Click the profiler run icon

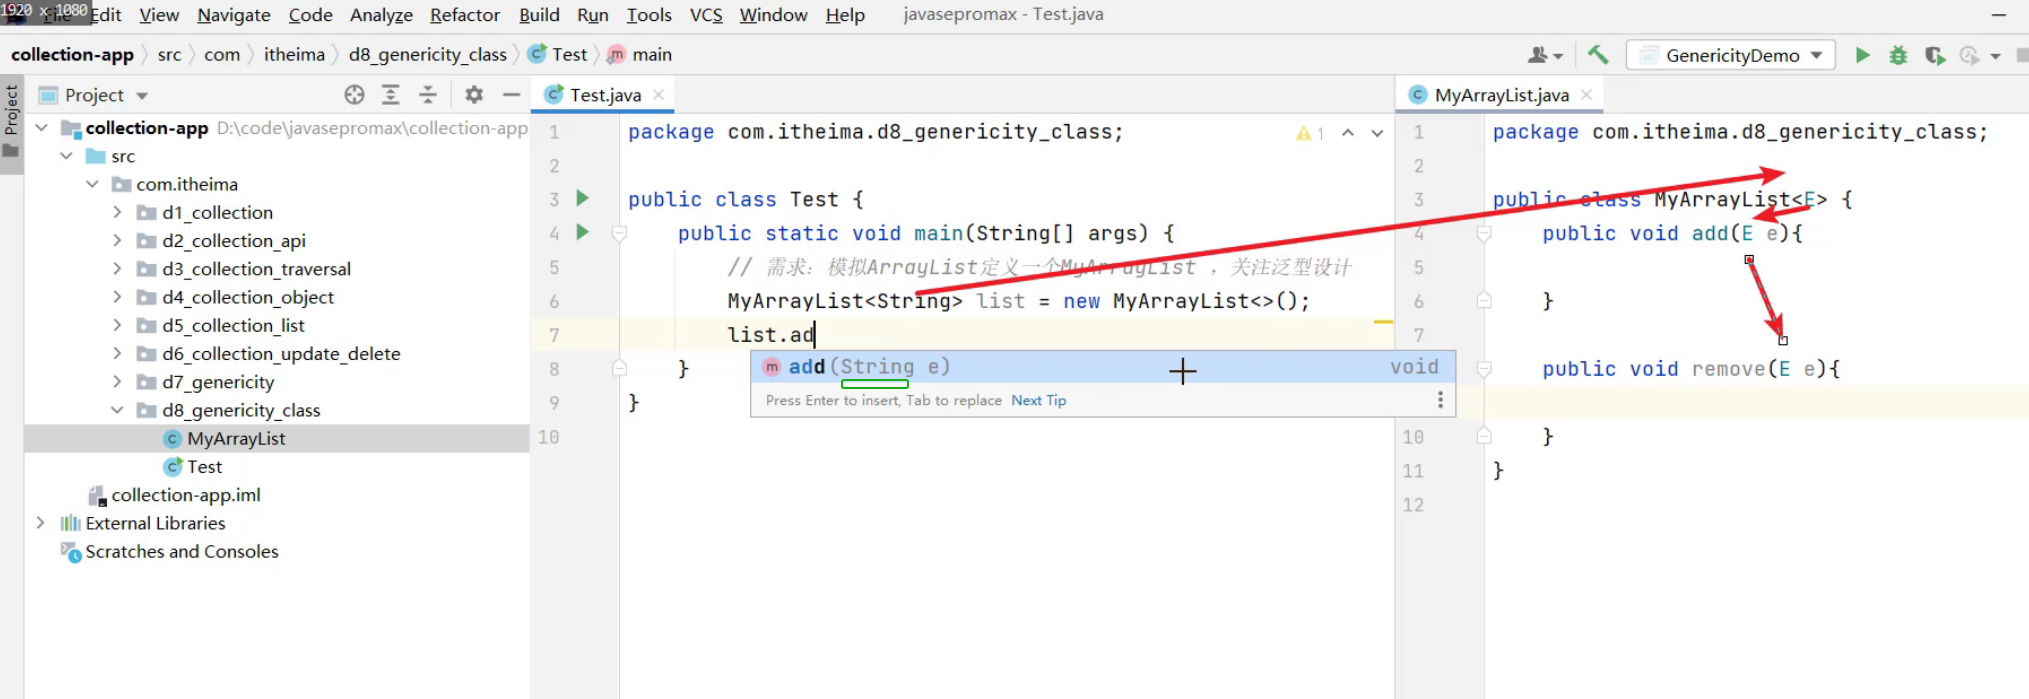click(1970, 55)
